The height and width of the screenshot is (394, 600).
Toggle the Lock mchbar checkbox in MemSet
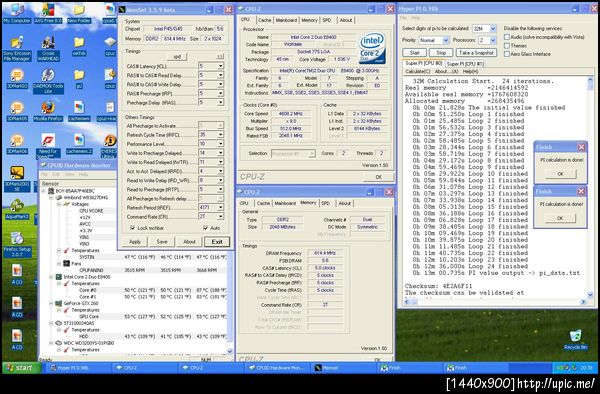click(x=133, y=228)
